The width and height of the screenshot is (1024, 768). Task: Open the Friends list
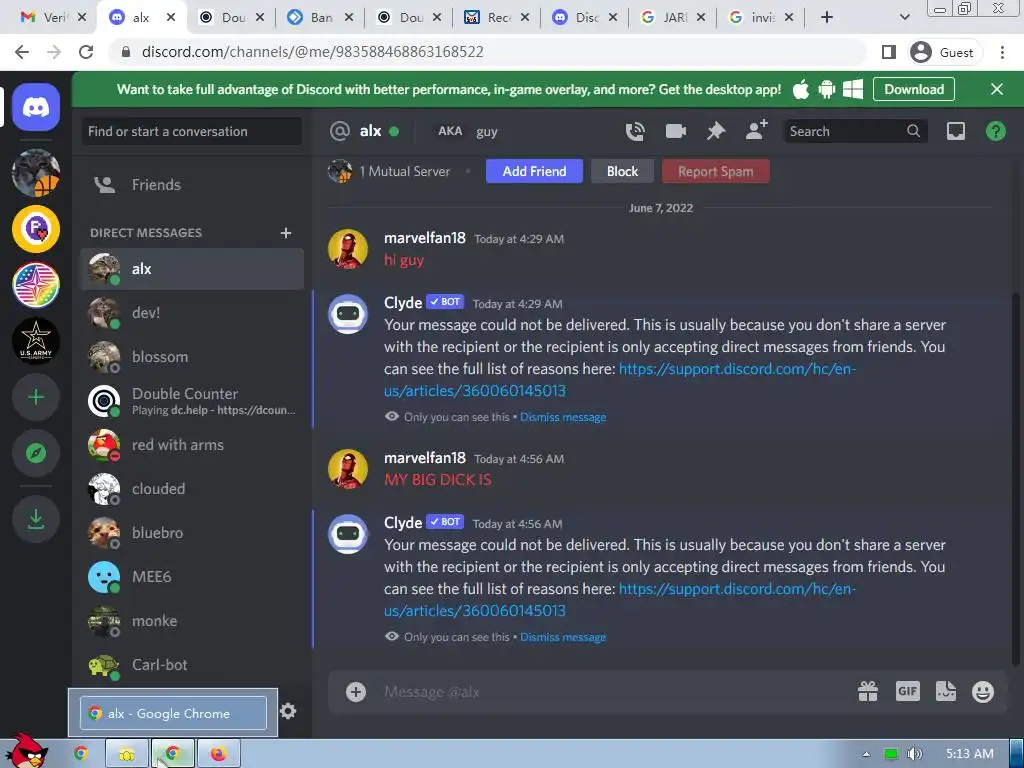pos(192,185)
